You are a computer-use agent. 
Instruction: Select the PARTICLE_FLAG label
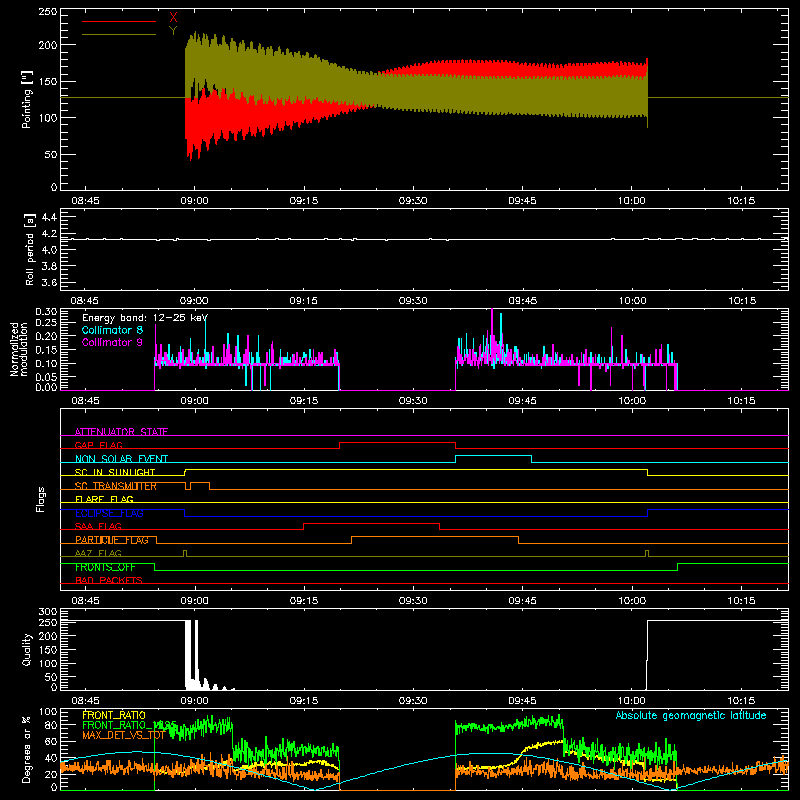112,540
